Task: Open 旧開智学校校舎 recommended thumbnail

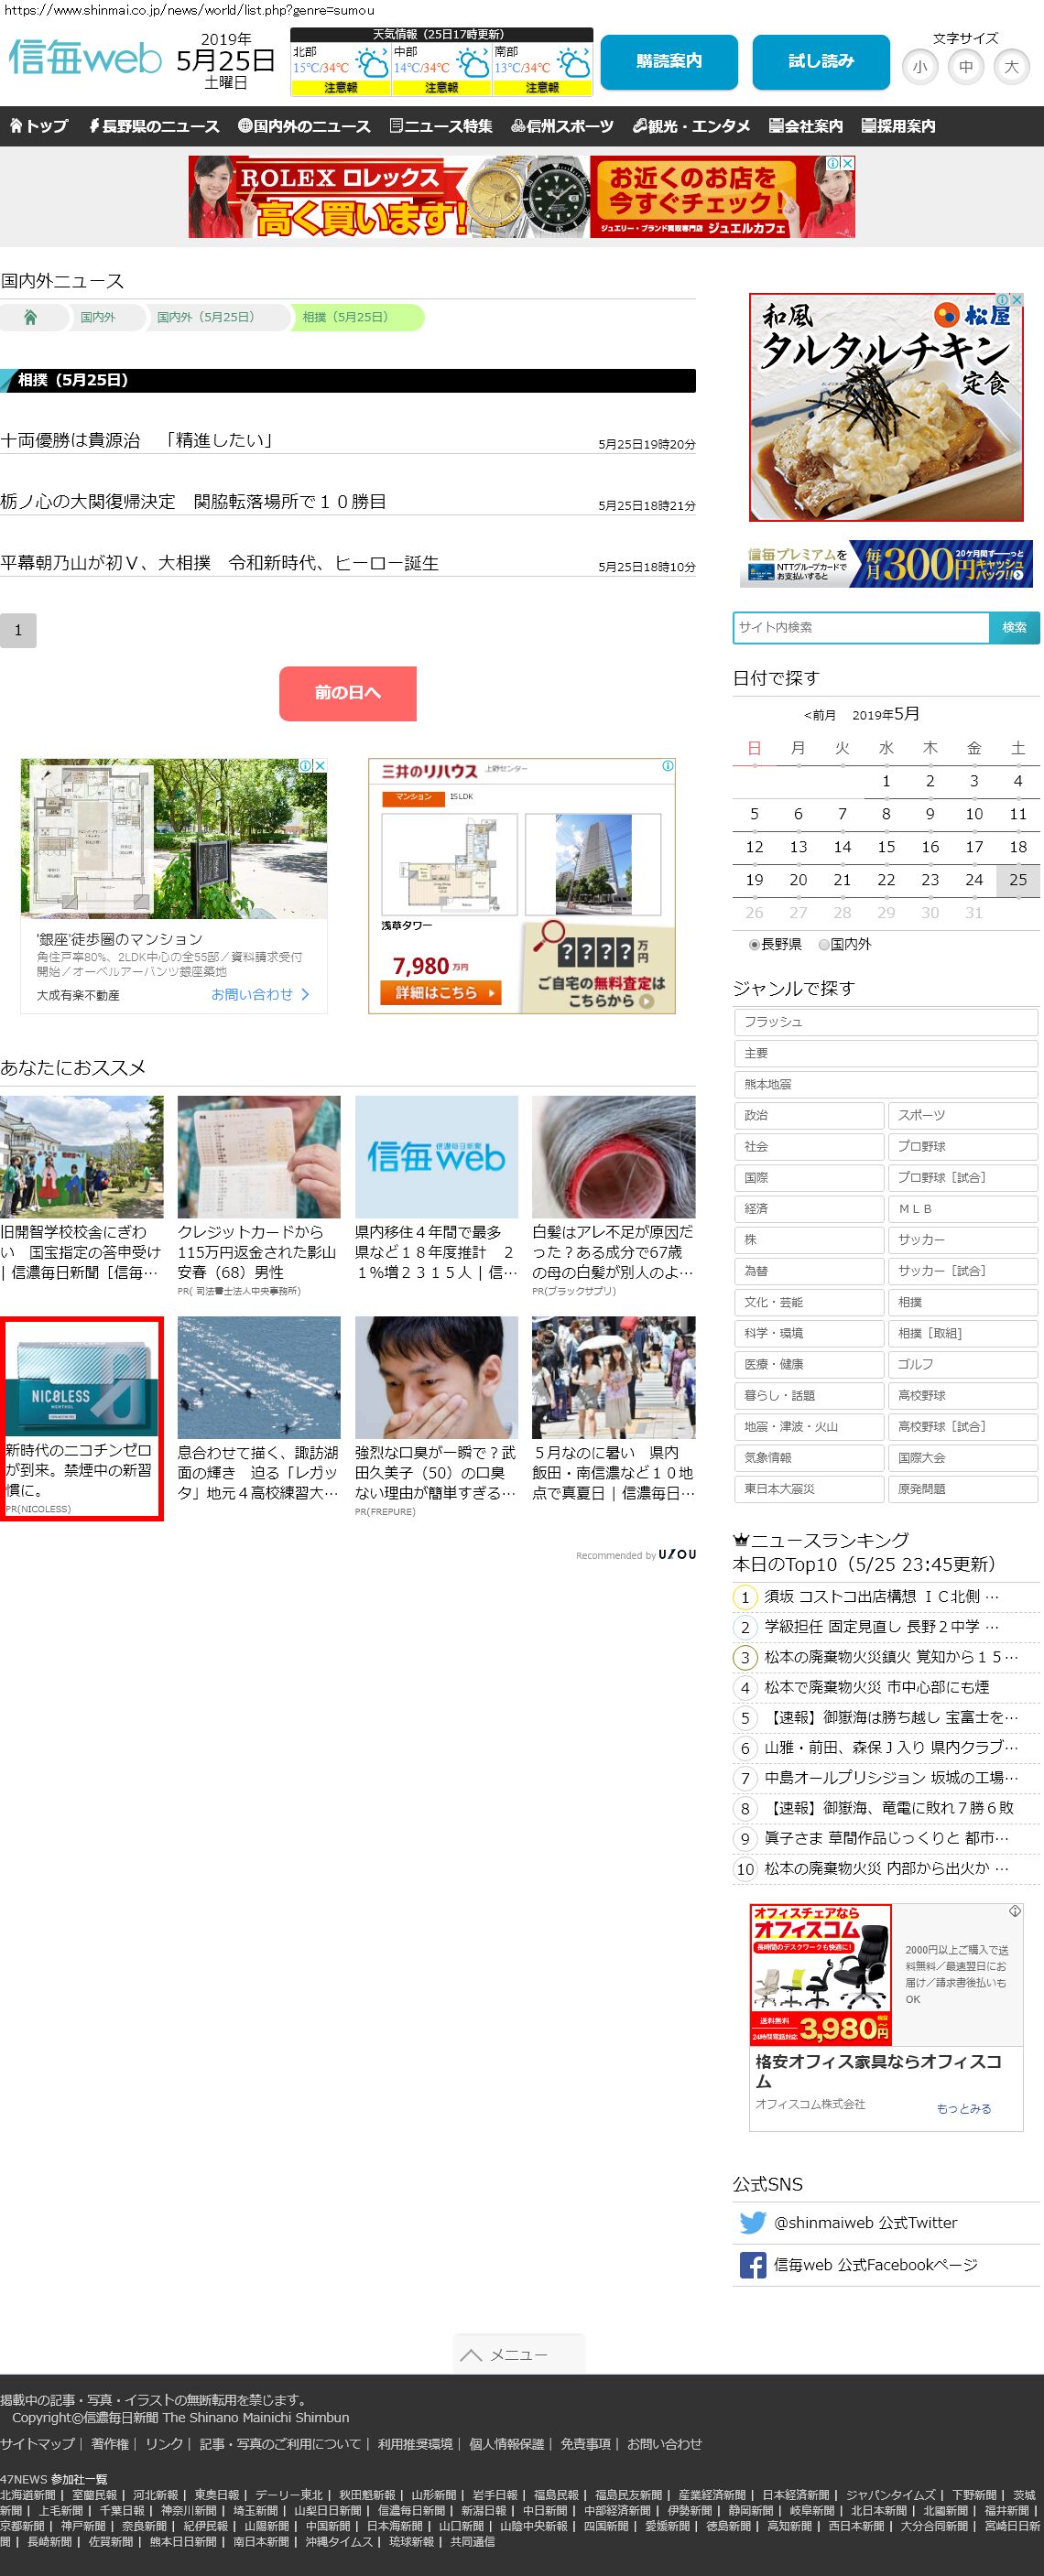Action: coord(81,1157)
